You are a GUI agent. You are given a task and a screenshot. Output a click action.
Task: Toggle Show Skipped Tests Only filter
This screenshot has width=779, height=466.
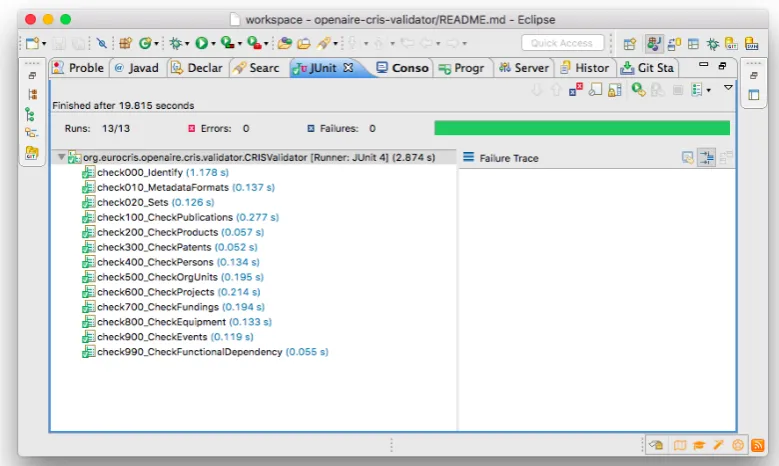click(x=595, y=90)
